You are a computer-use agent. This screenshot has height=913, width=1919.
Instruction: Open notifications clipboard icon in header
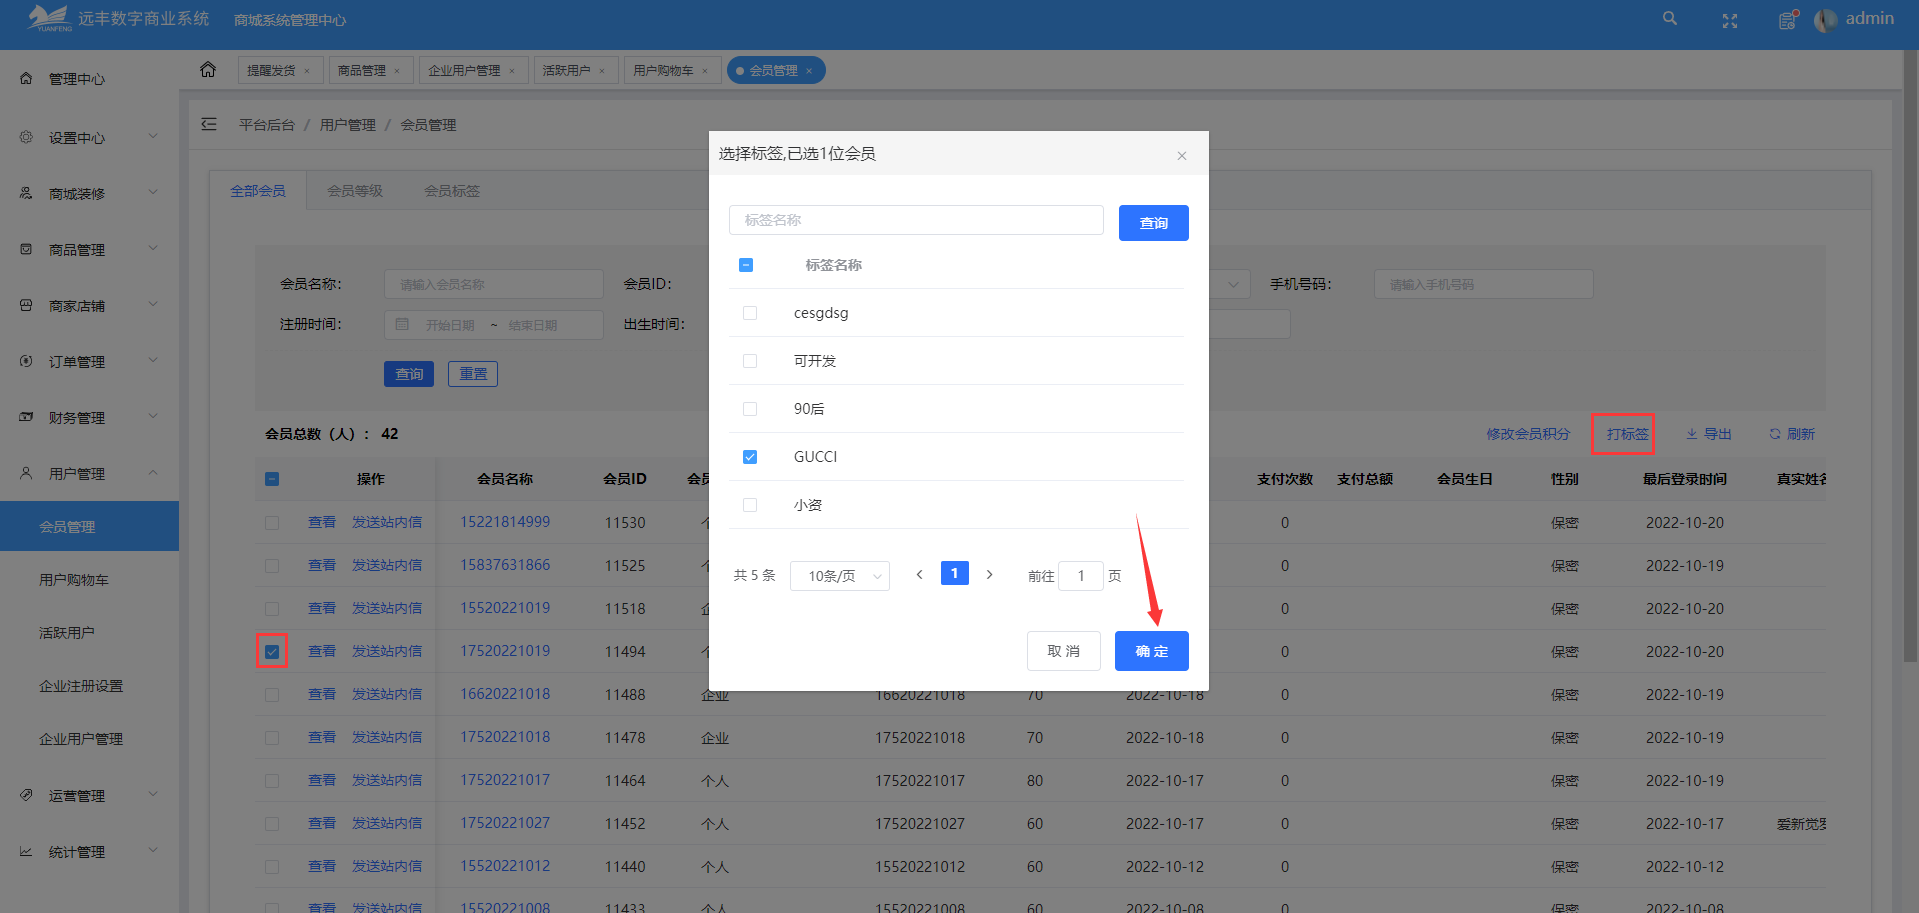[1787, 20]
